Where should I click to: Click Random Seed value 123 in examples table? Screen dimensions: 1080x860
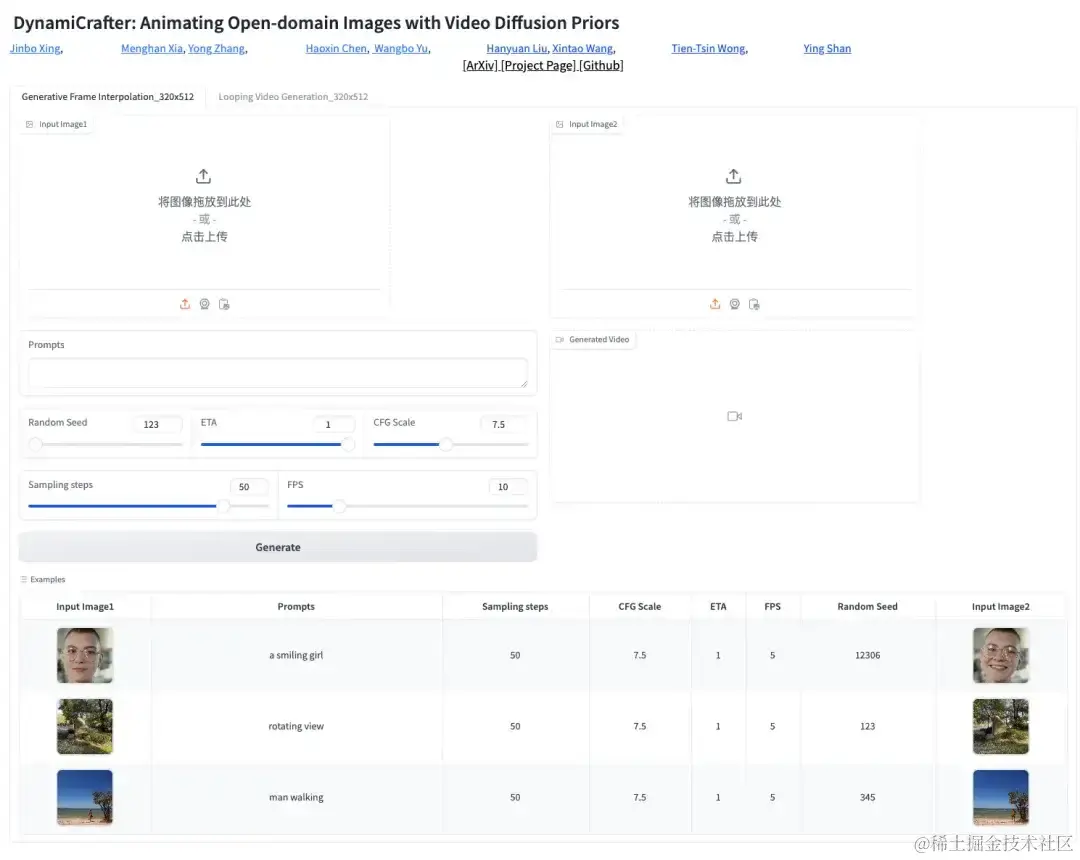click(868, 726)
